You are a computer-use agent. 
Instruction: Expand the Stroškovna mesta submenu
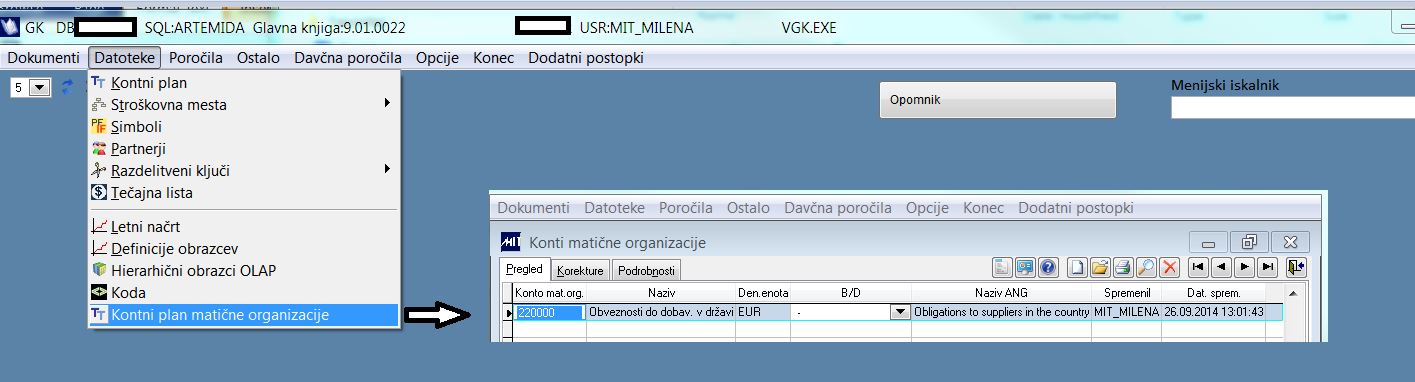pyautogui.click(x=244, y=104)
